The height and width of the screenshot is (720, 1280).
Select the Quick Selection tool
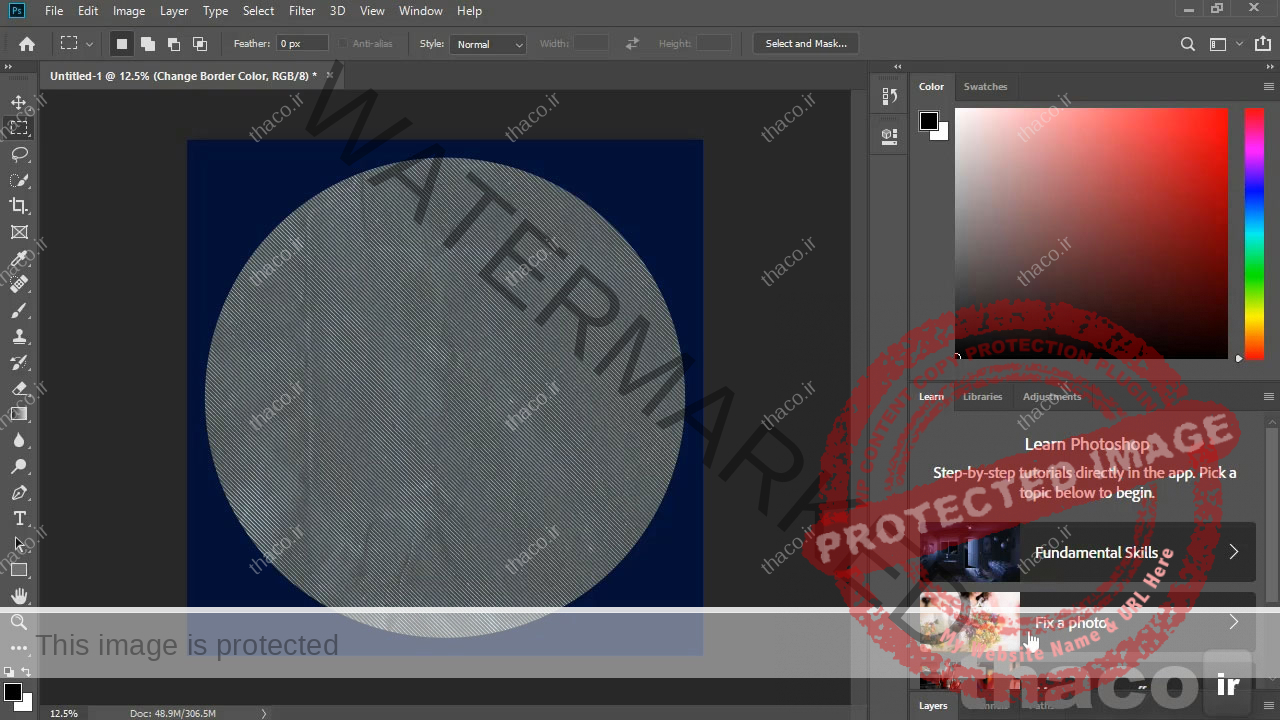[x=19, y=180]
